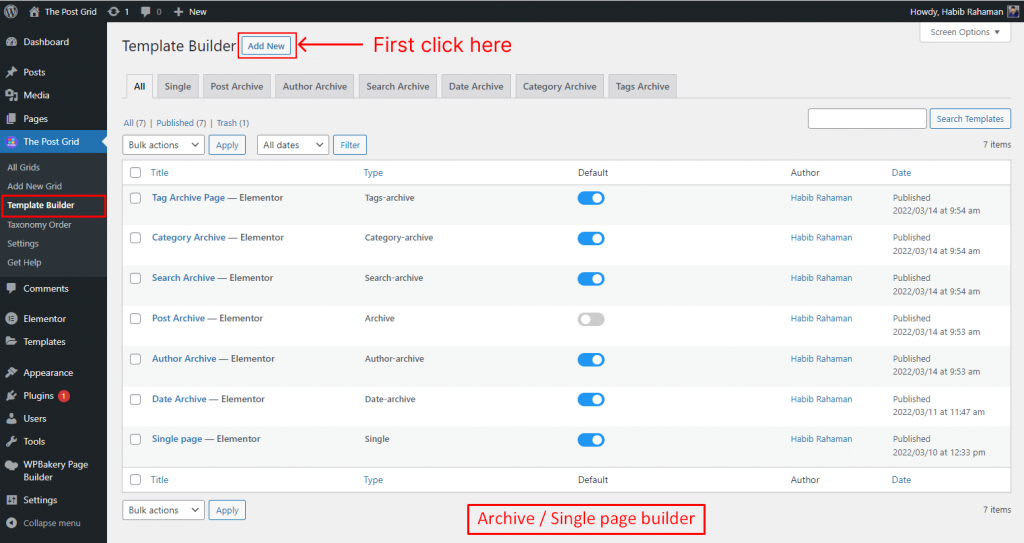Click the Templates folder icon
This screenshot has height=543, width=1024.
(11, 341)
